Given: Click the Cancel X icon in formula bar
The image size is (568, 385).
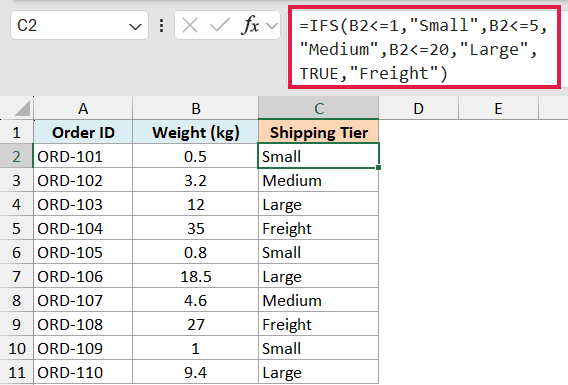Looking at the screenshot, I should (190, 26).
